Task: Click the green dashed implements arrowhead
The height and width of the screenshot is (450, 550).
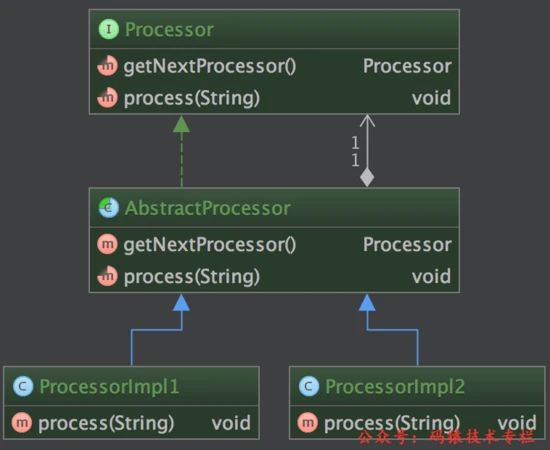Action: point(181,124)
